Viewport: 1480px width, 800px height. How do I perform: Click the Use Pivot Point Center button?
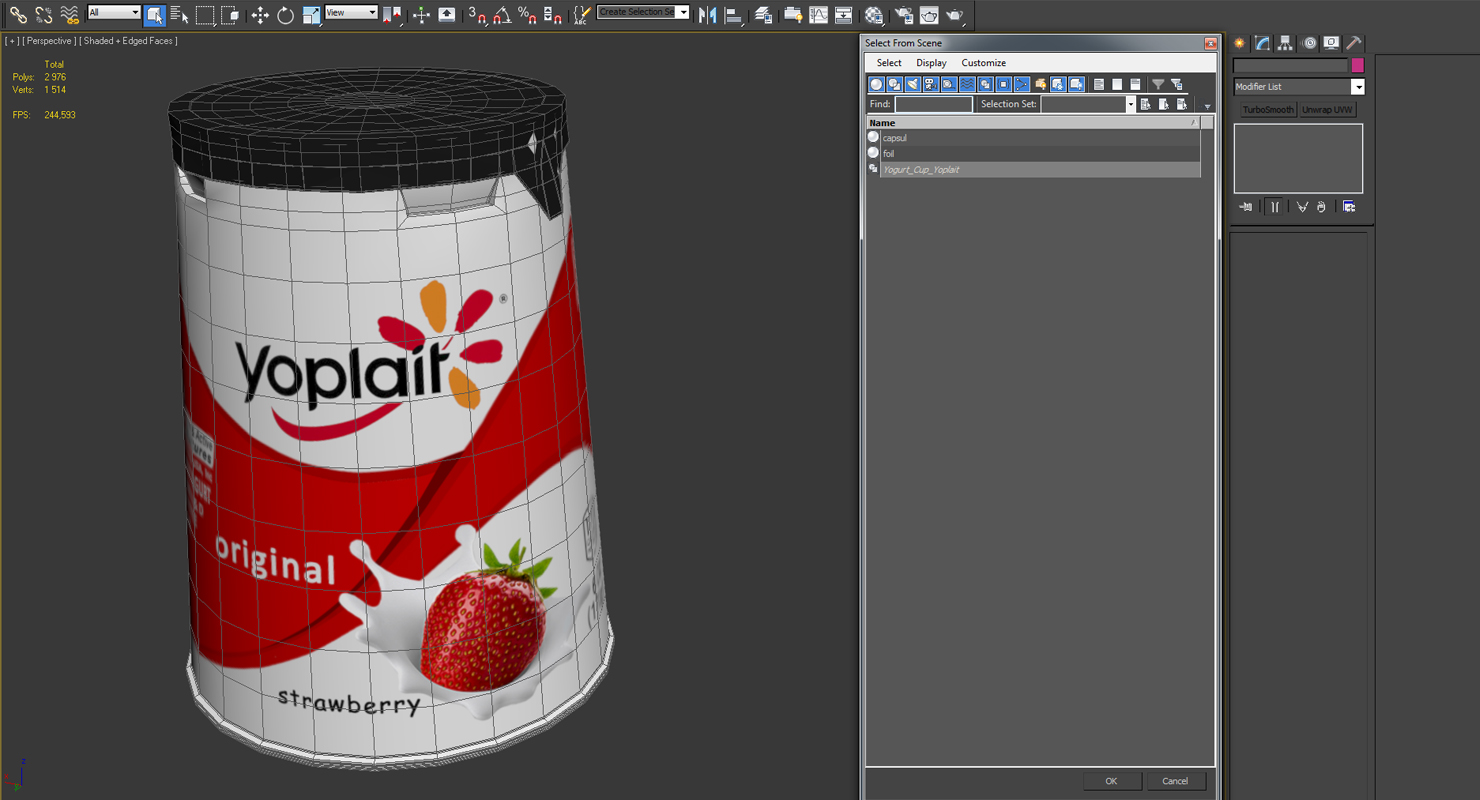(x=392, y=15)
